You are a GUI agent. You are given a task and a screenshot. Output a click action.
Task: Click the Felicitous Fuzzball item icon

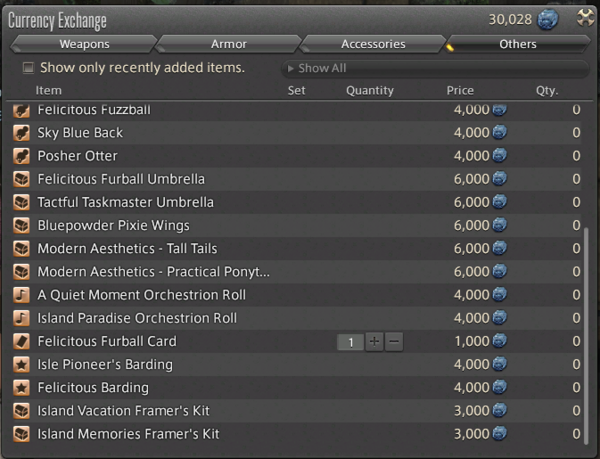coord(21,110)
